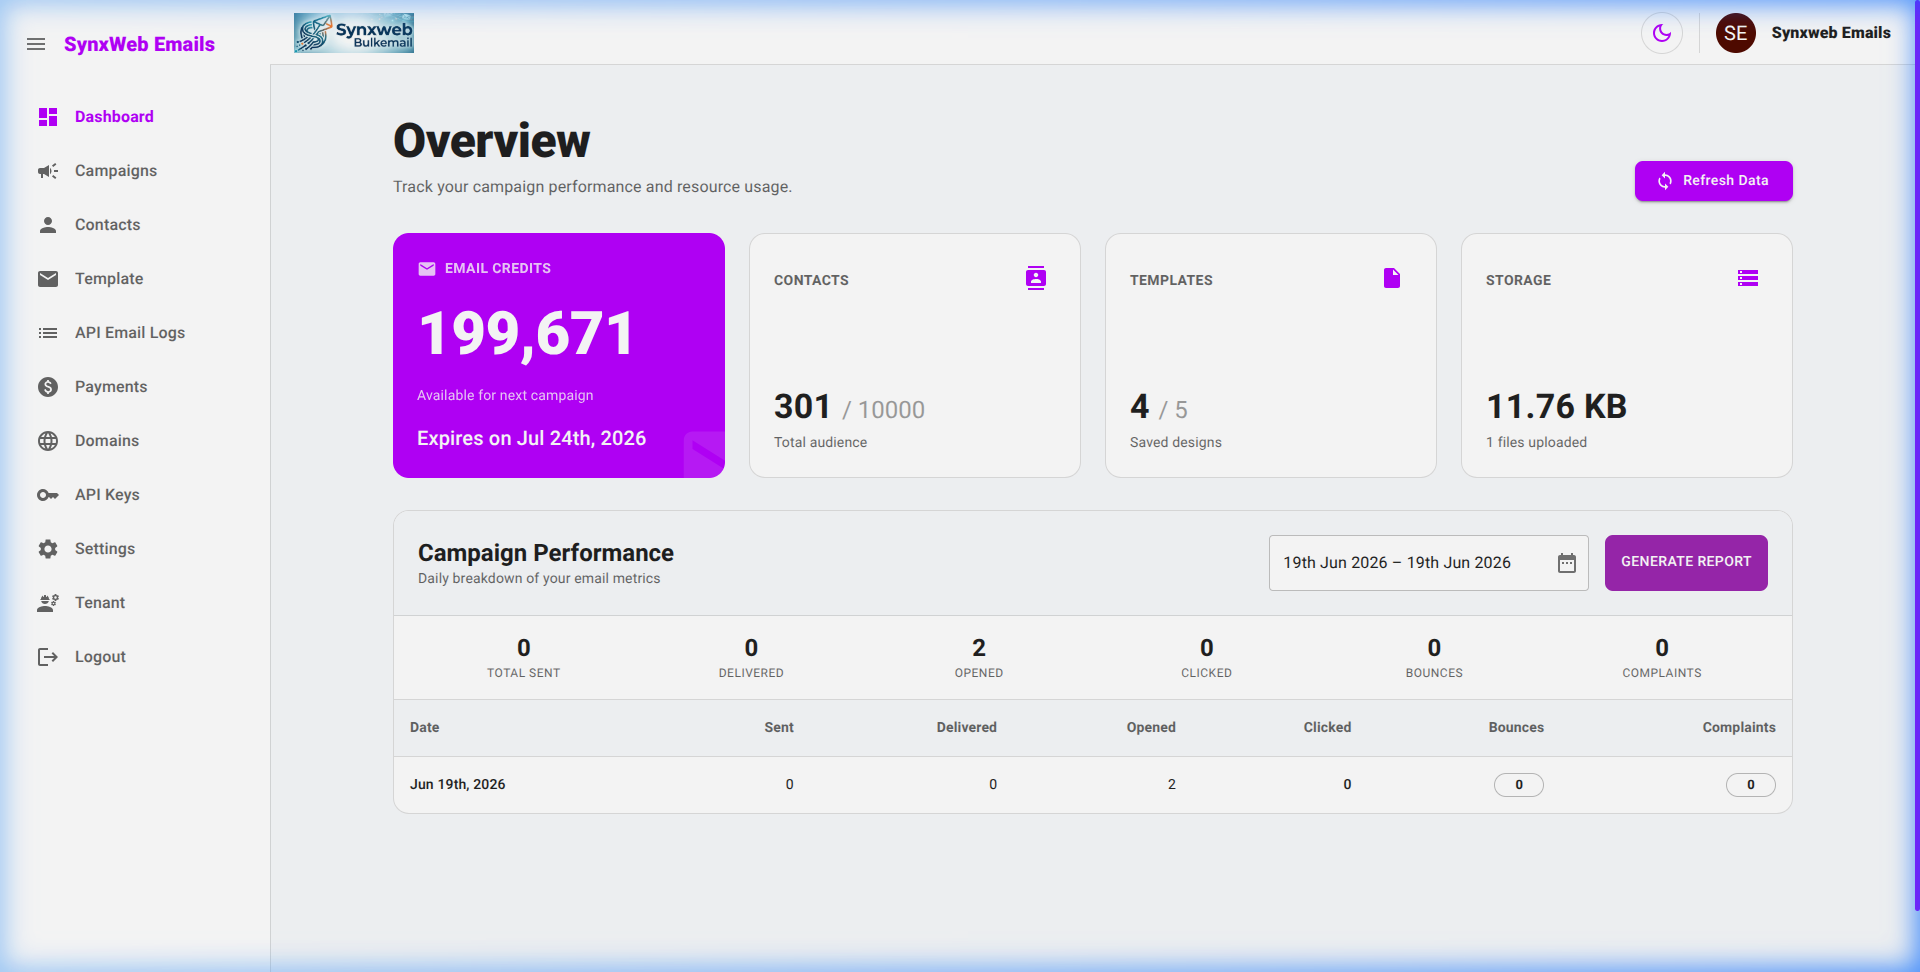Click the Storage card stack icon
Image resolution: width=1920 pixels, height=972 pixels.
1748,278
